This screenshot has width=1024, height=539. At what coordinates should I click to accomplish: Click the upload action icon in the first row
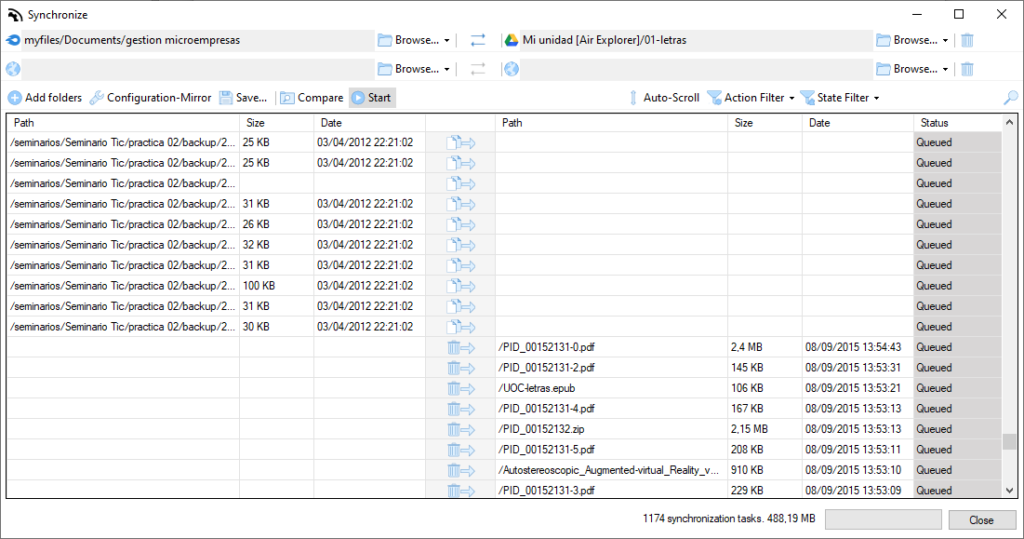coord(461,143)
